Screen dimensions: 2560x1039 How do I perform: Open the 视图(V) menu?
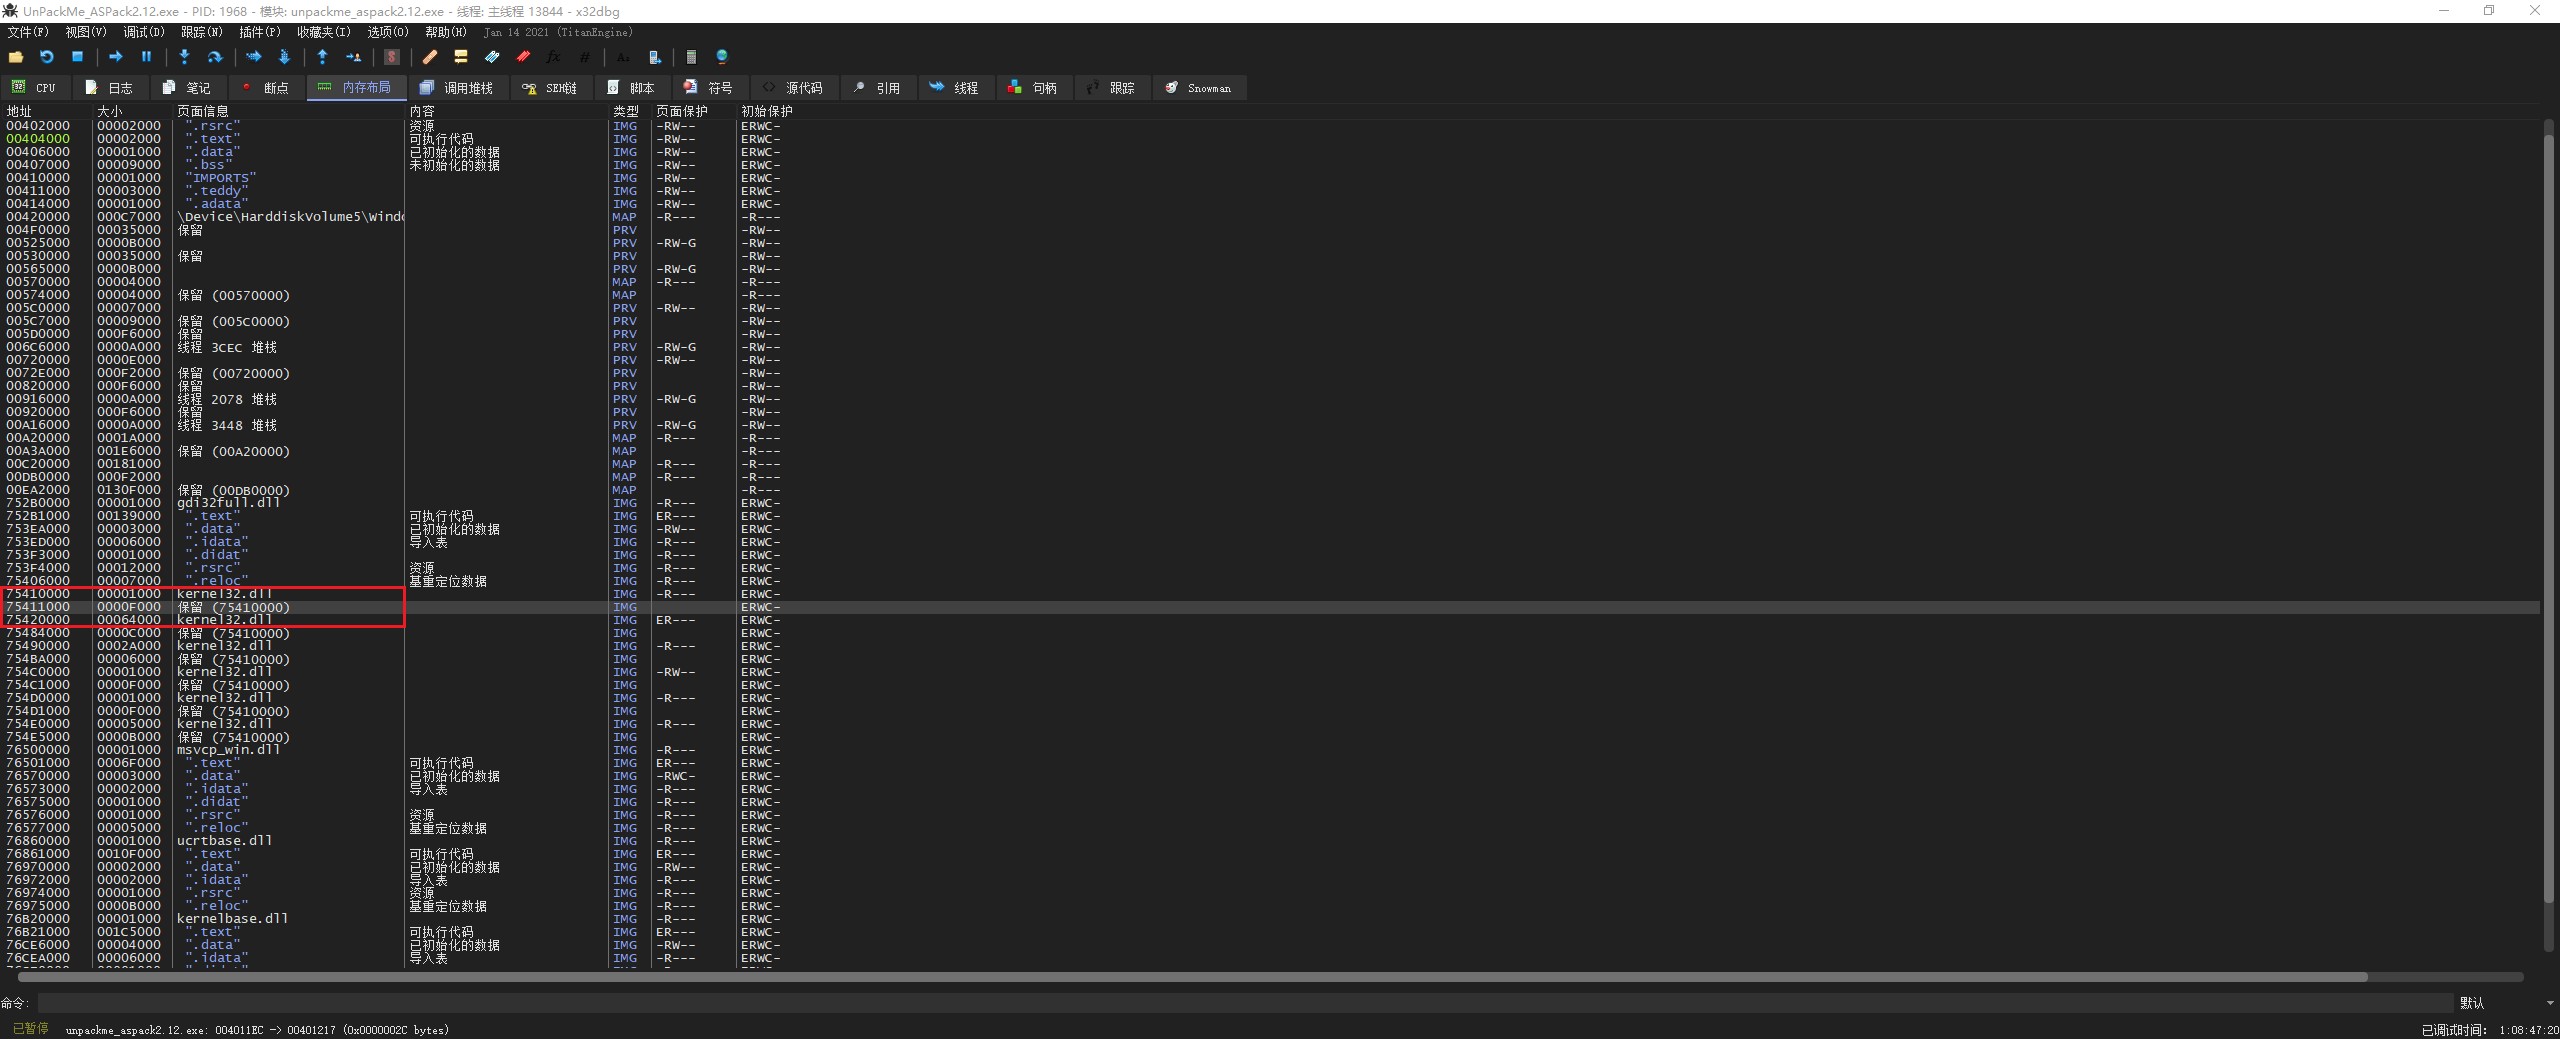(86, 32)
